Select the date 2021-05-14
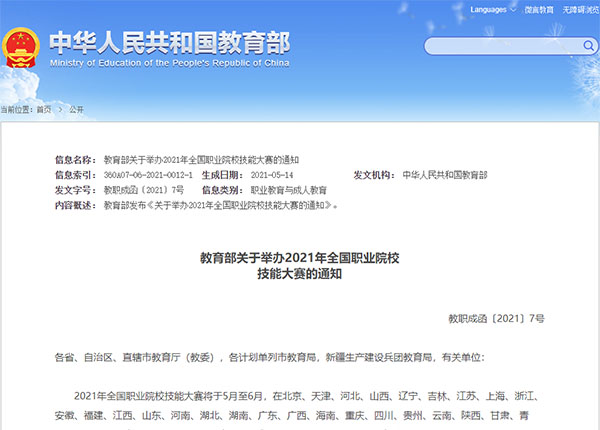 pyautogui.click(x=272, y=175)
